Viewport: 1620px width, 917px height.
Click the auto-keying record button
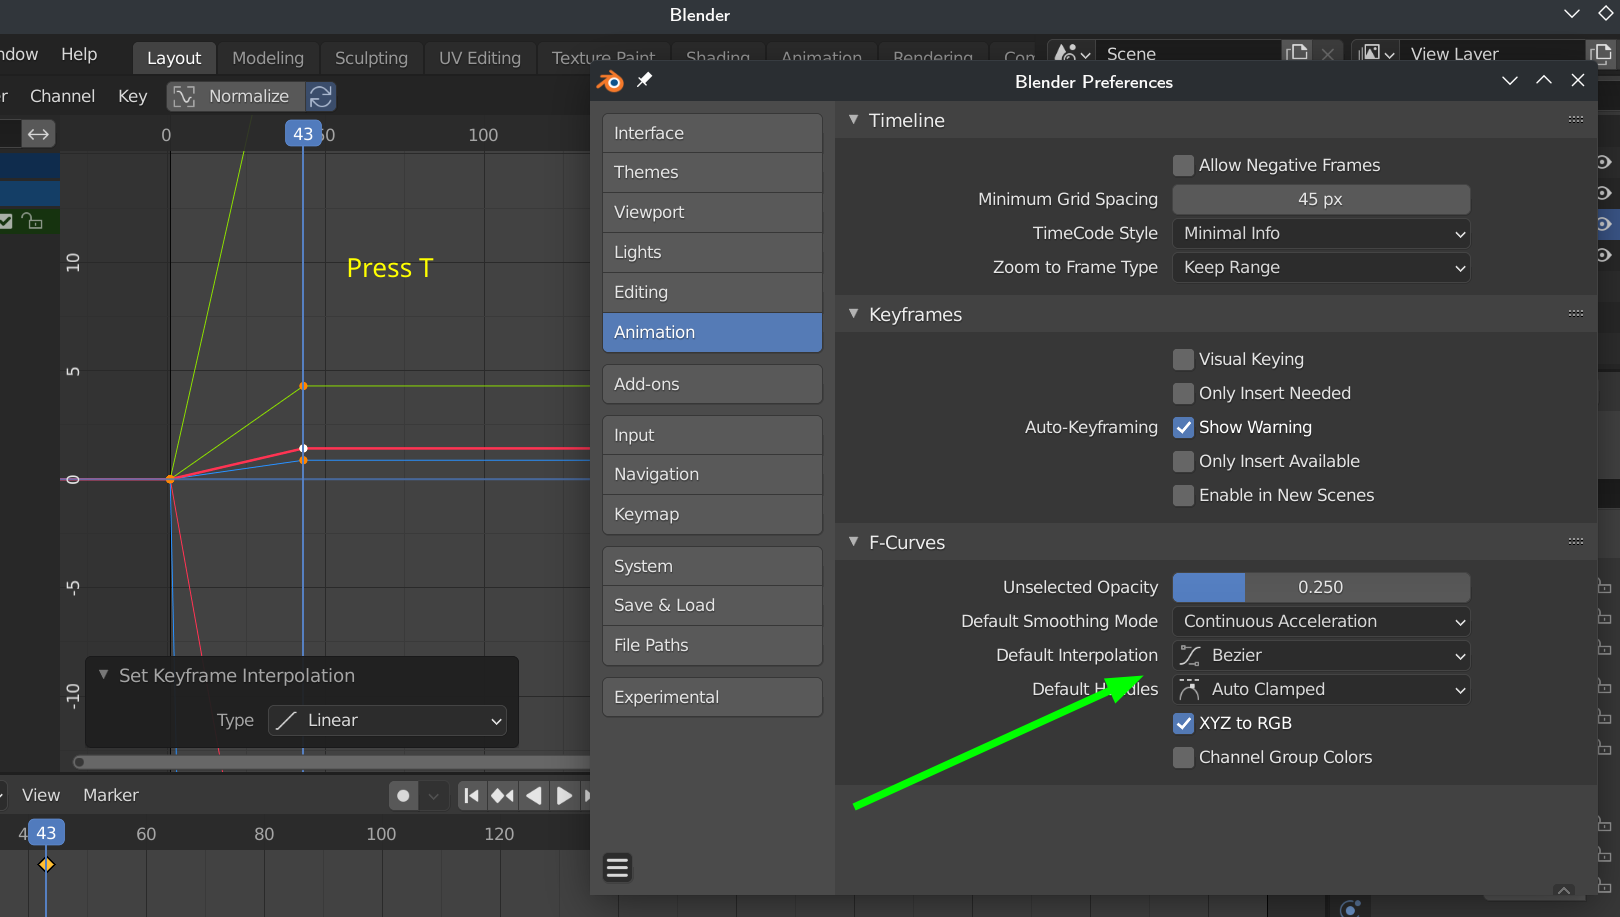pyautogui.click(x=403, y=796)
